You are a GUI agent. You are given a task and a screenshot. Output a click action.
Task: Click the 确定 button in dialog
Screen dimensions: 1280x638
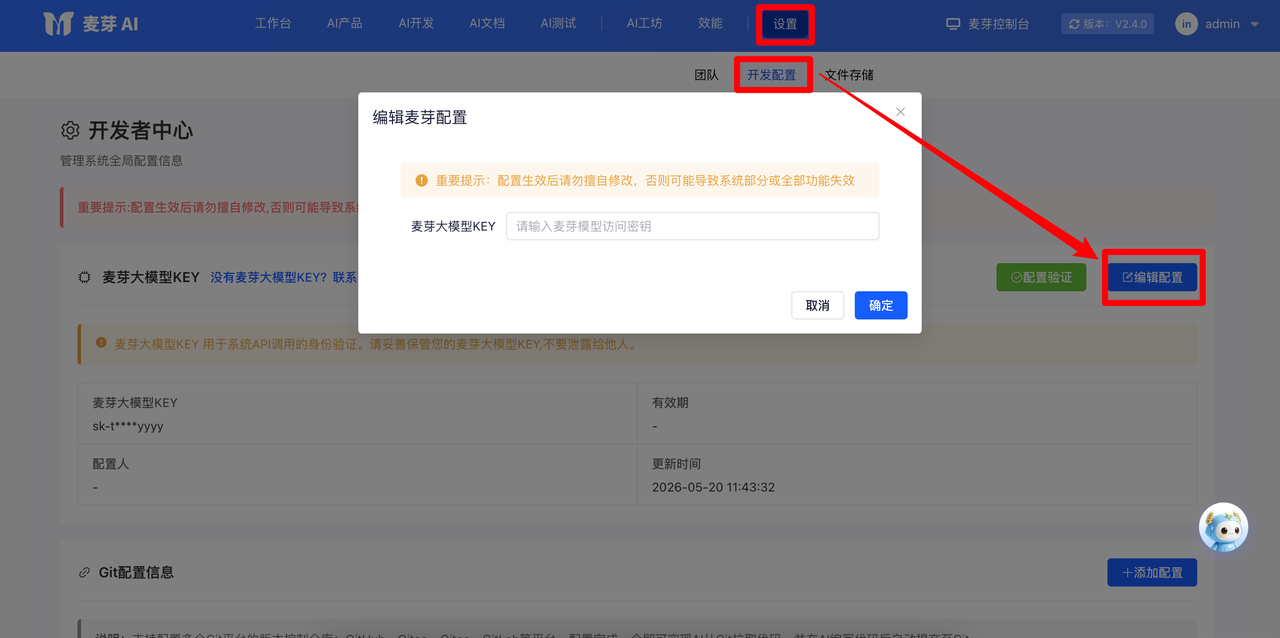click(x=881, y=305)
